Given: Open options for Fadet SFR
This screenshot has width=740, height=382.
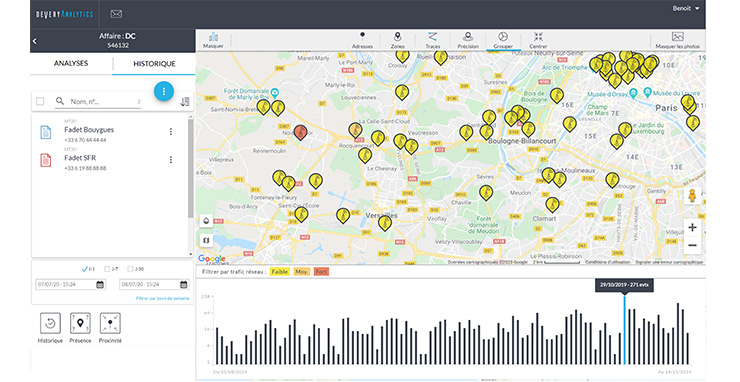Looking at the screenshot, I should [x=171, y=160].
